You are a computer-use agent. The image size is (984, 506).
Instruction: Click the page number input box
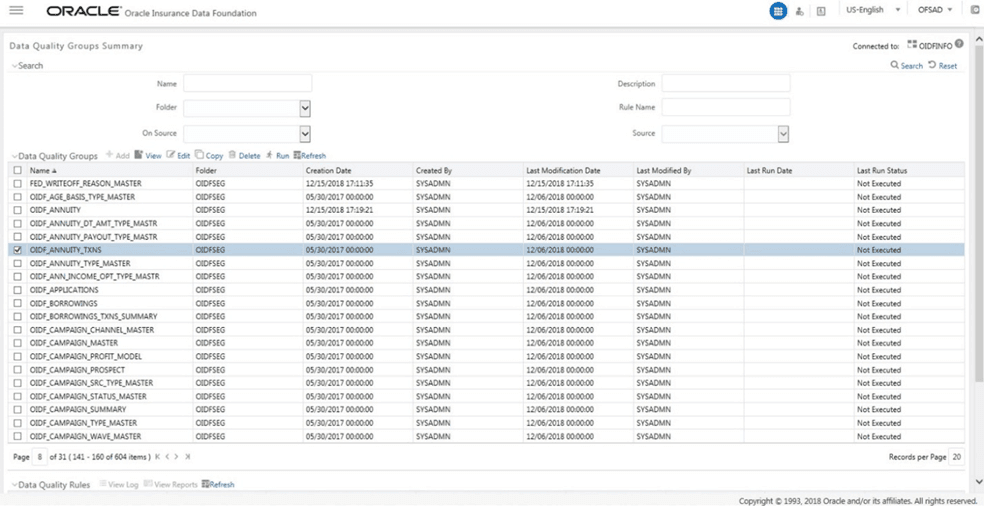click(x=40, y=457)
